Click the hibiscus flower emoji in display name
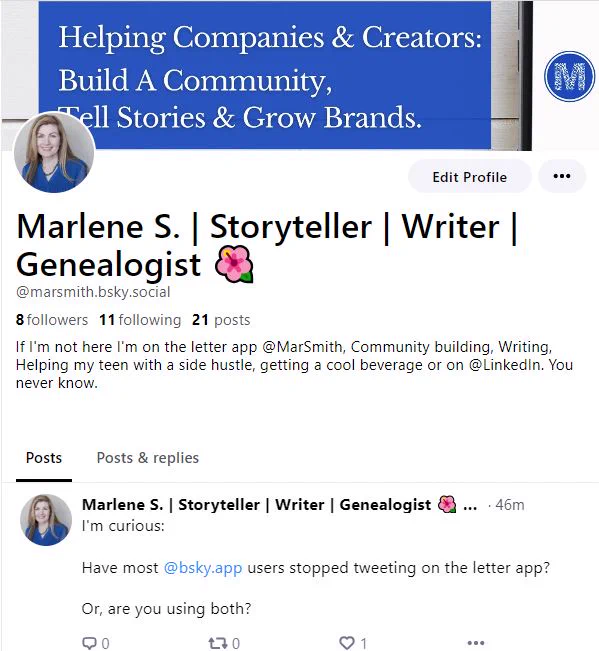This screenshot has width=599, height=651. (234, 264)
